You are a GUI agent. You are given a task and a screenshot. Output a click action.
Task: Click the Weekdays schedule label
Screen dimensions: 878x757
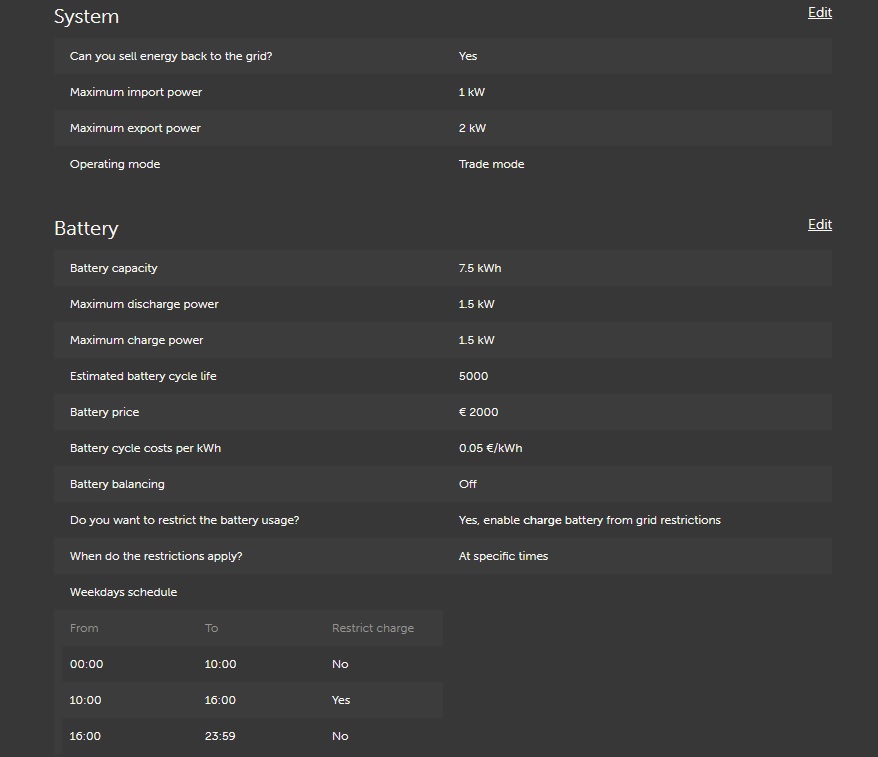pos(123,592)
